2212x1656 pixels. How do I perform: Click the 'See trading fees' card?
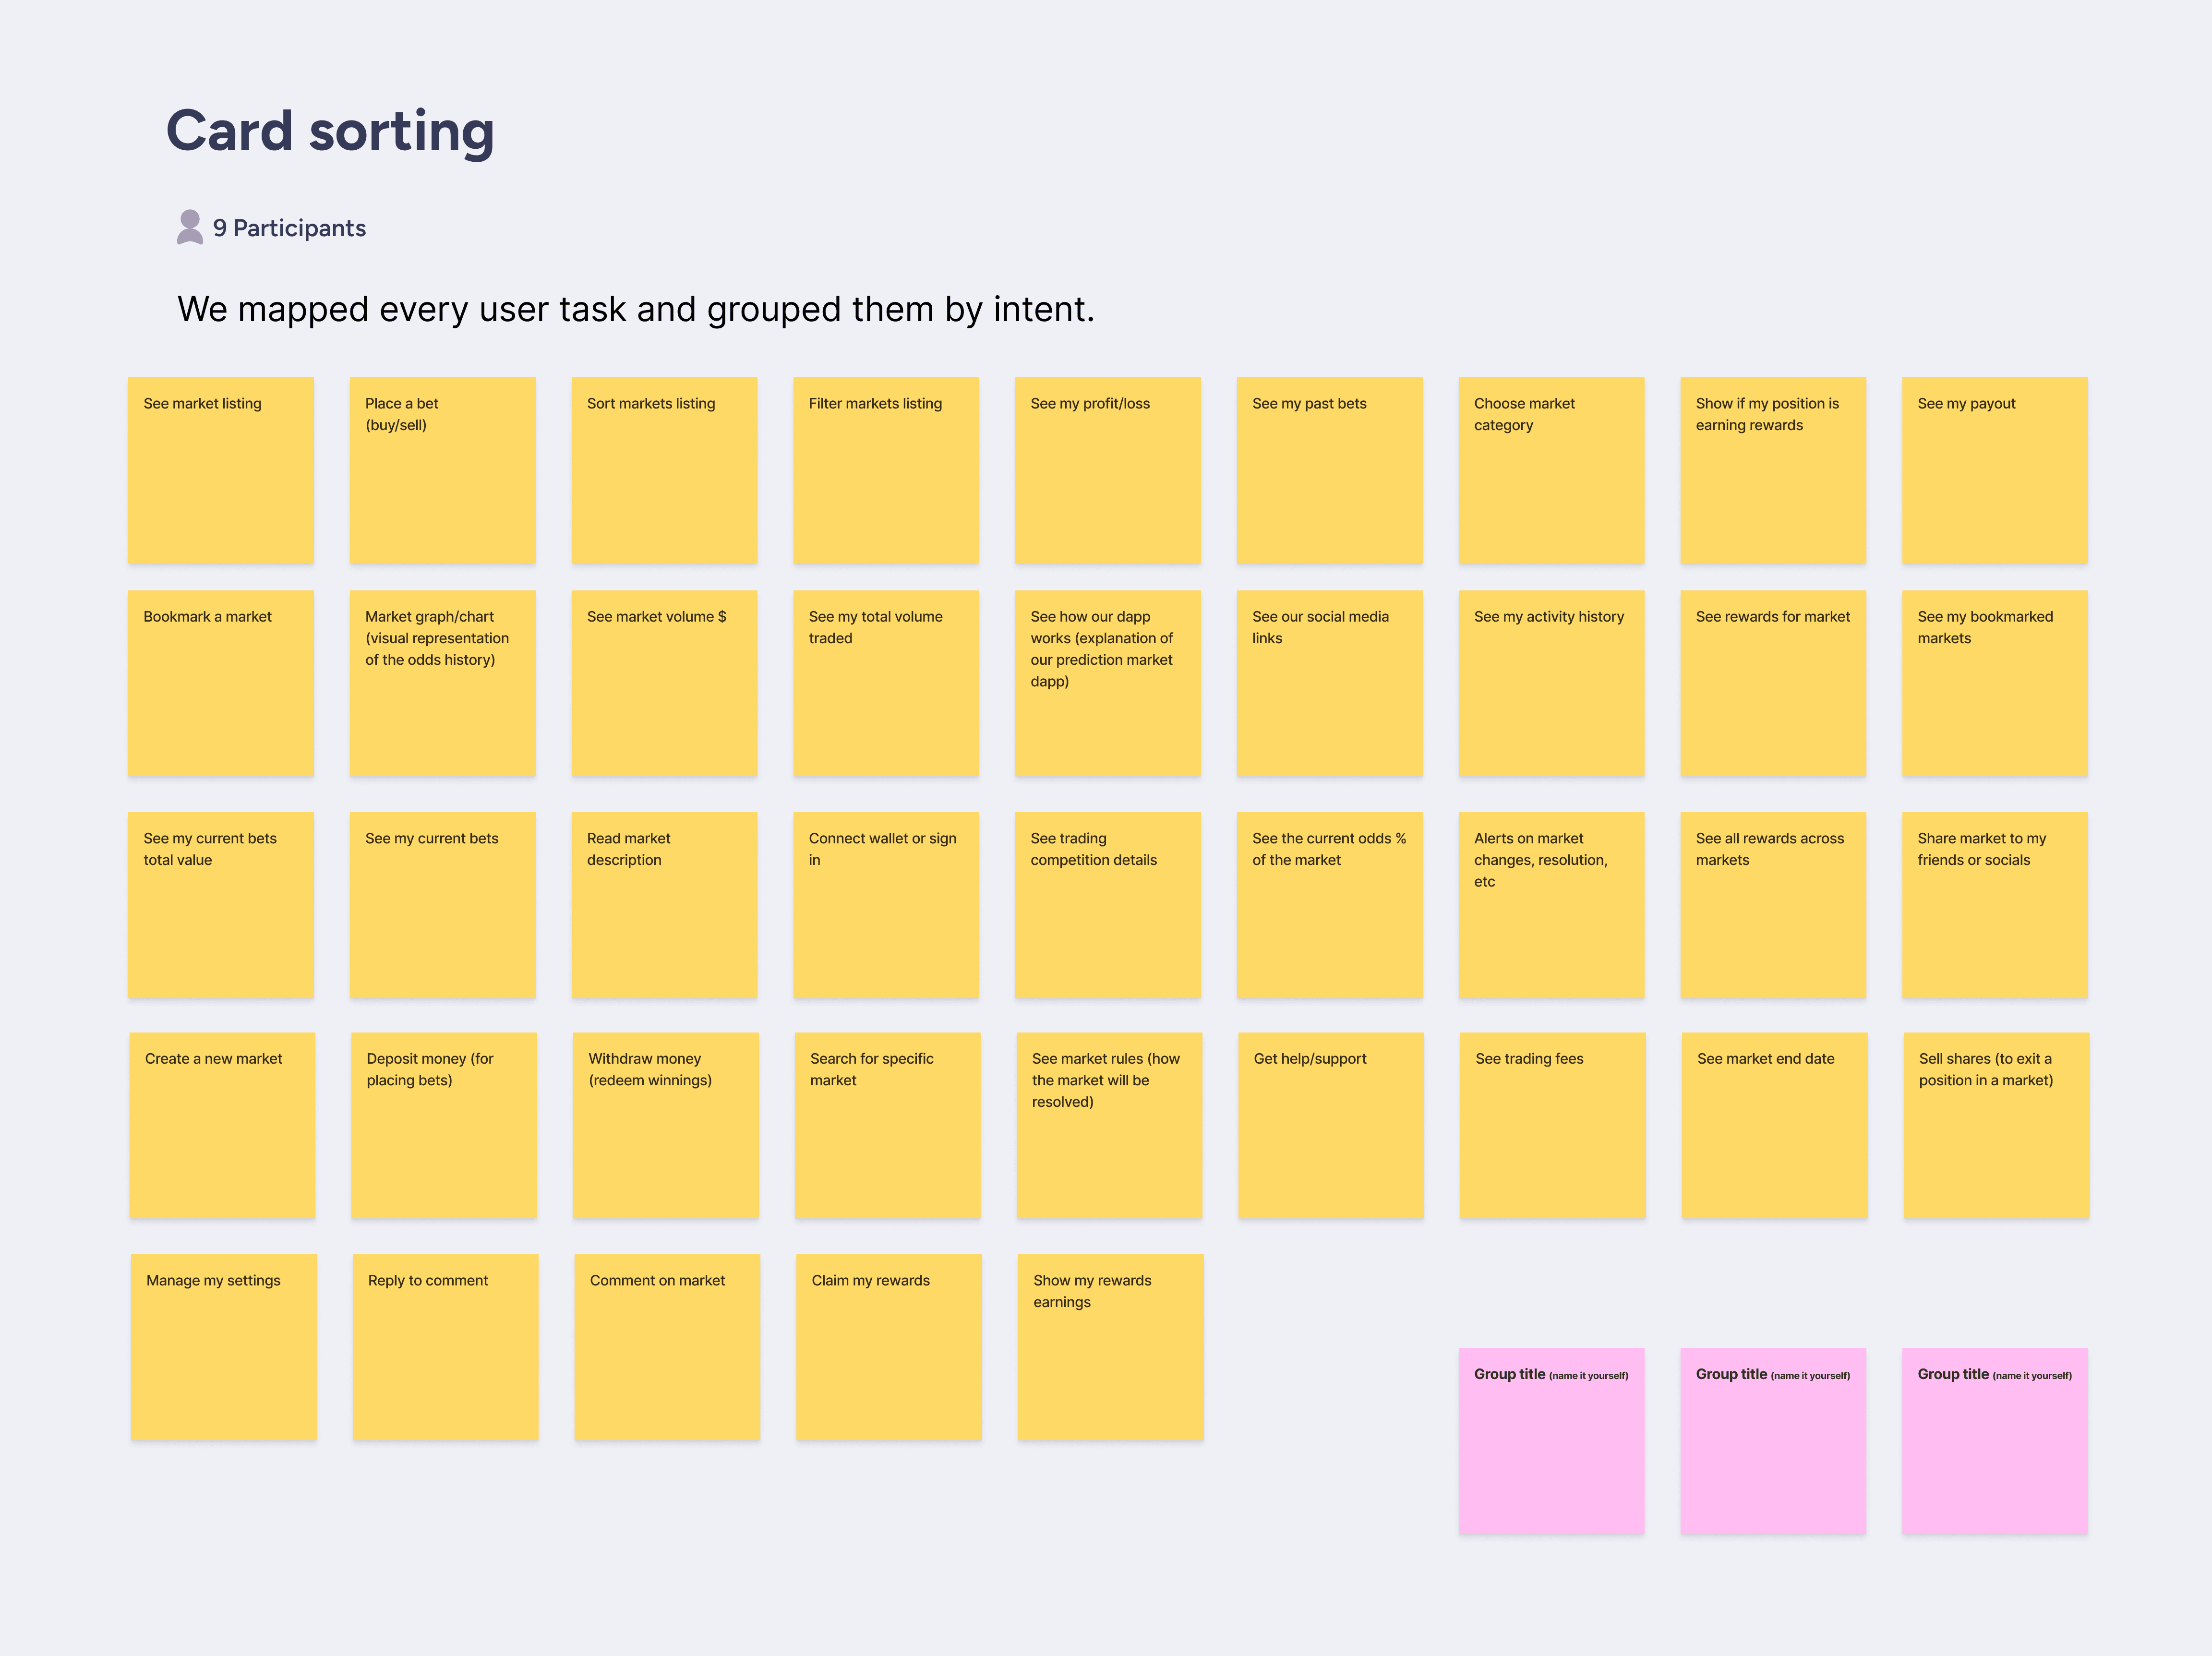(x=1552, y=1125)
